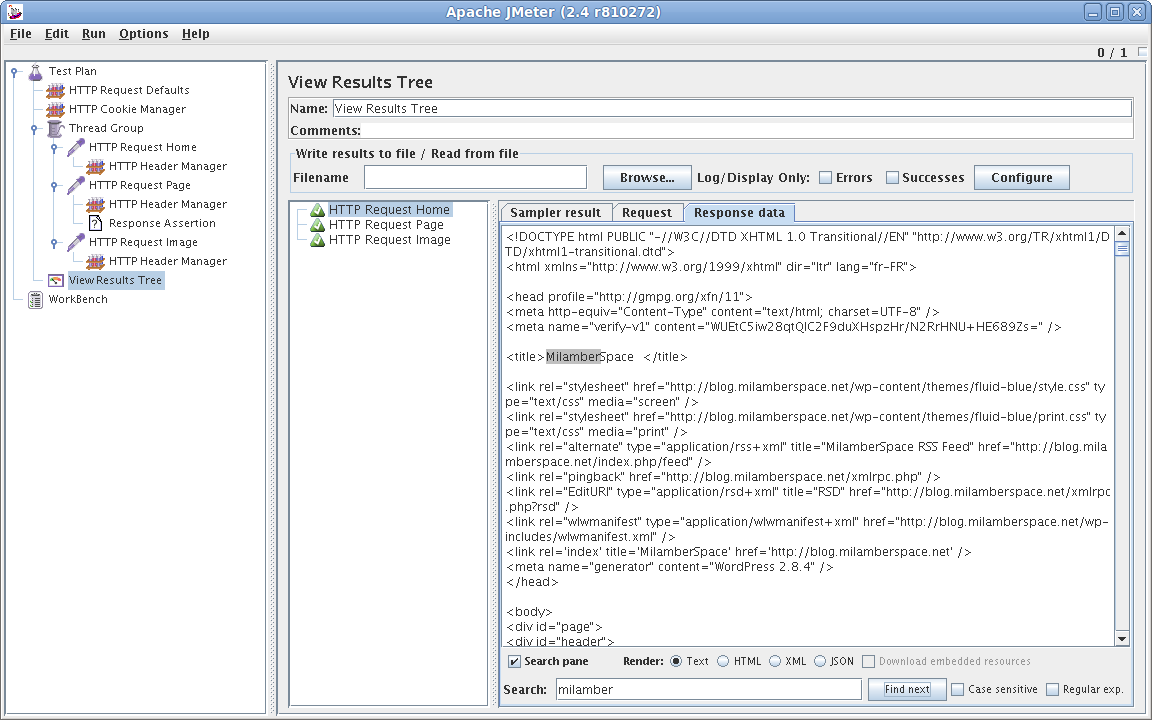Click the Test Plan icon
This screenshot has width=1152, height=720.
pyautogui.click(x=33, y=70)
